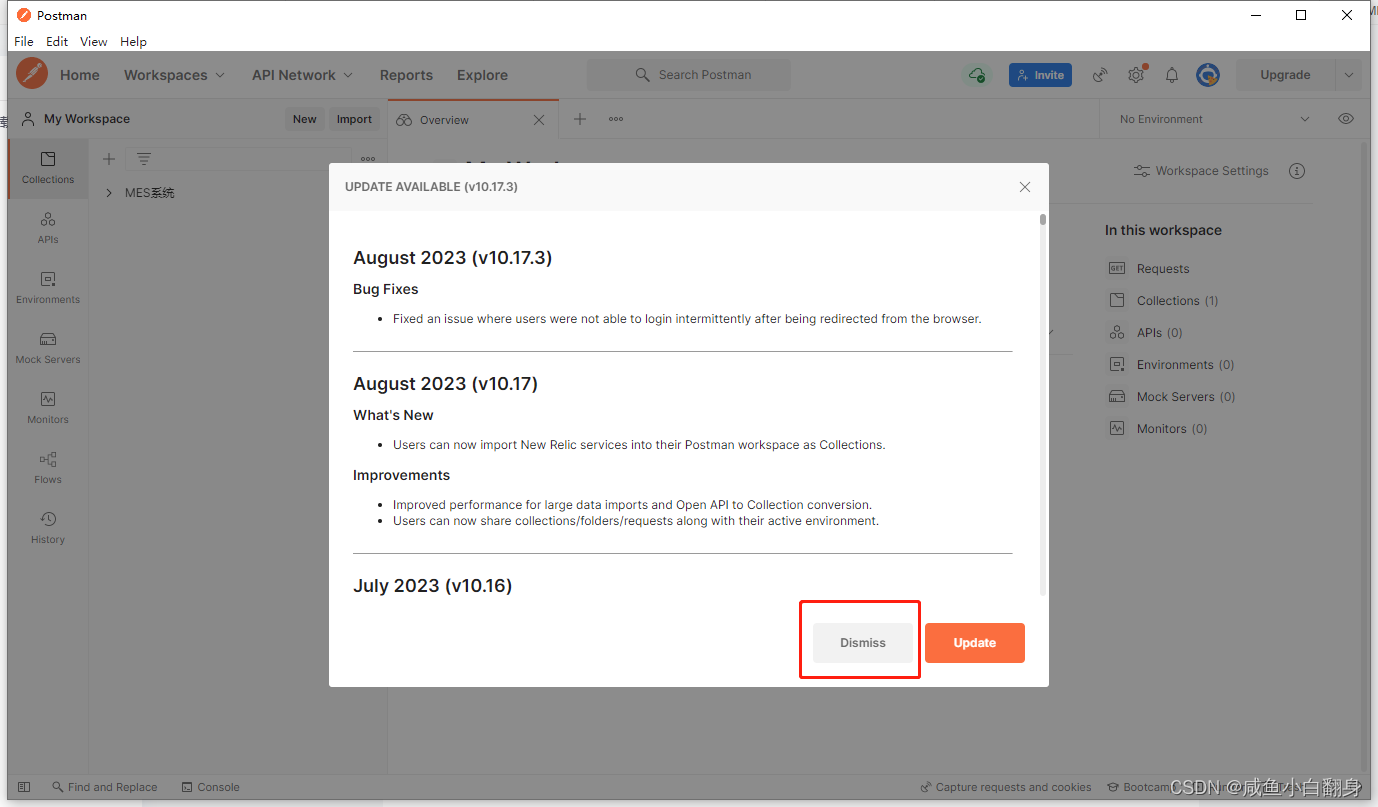Open the Monitors sidebar panel
Viewport: 1378px width, 807px height.
pyautogui.click(x=48, y=408)
